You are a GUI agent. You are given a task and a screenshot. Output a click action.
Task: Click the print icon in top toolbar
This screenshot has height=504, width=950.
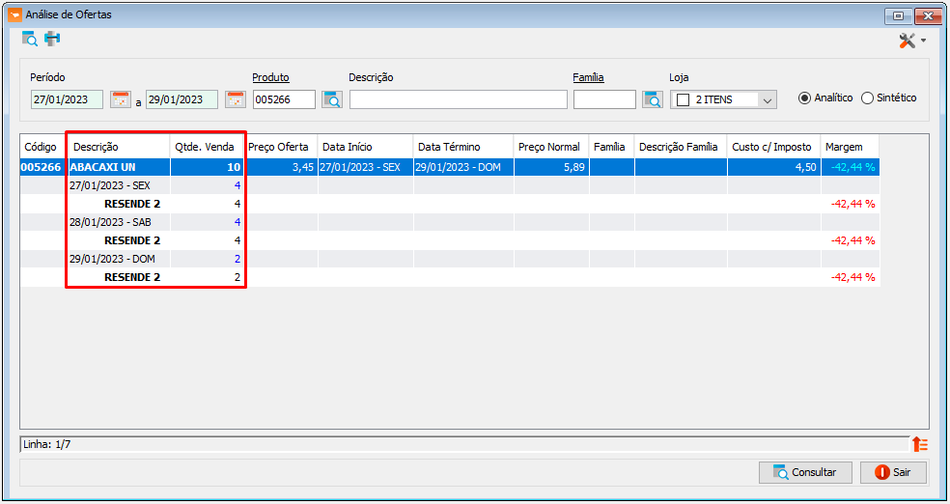[52, 39]
